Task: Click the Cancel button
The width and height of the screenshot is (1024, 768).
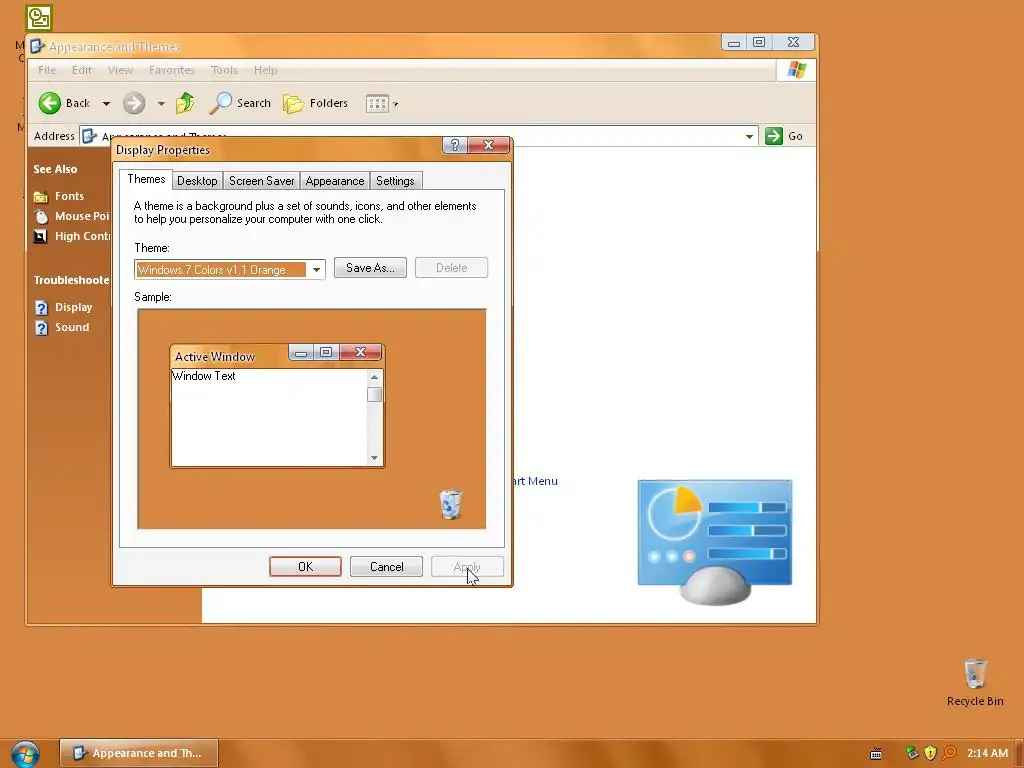Action: [387, 567]
